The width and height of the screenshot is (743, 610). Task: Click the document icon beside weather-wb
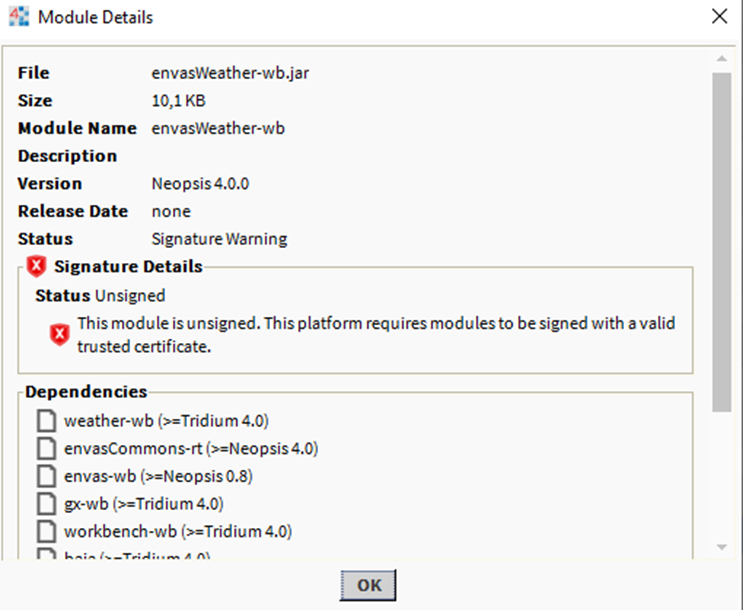coord(46,421)
